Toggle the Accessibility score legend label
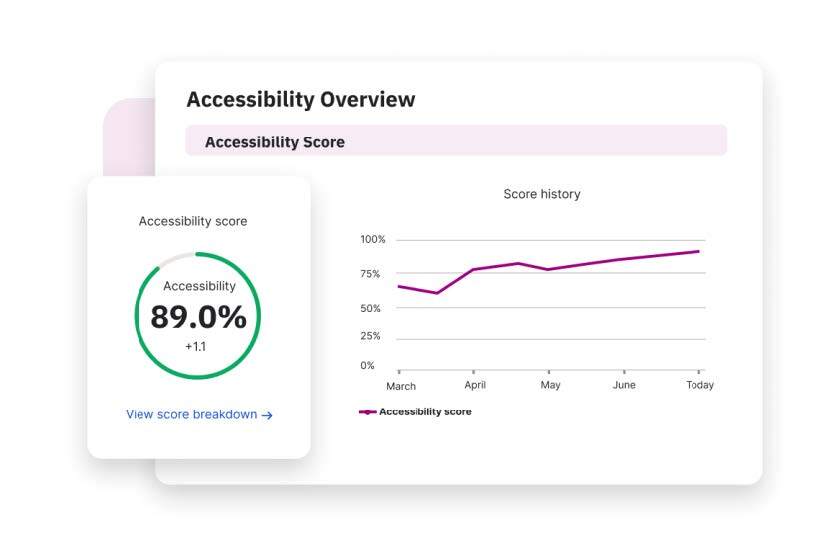This screenshot has height=546, width=832. pyautogui.click(x=425, y=411)
